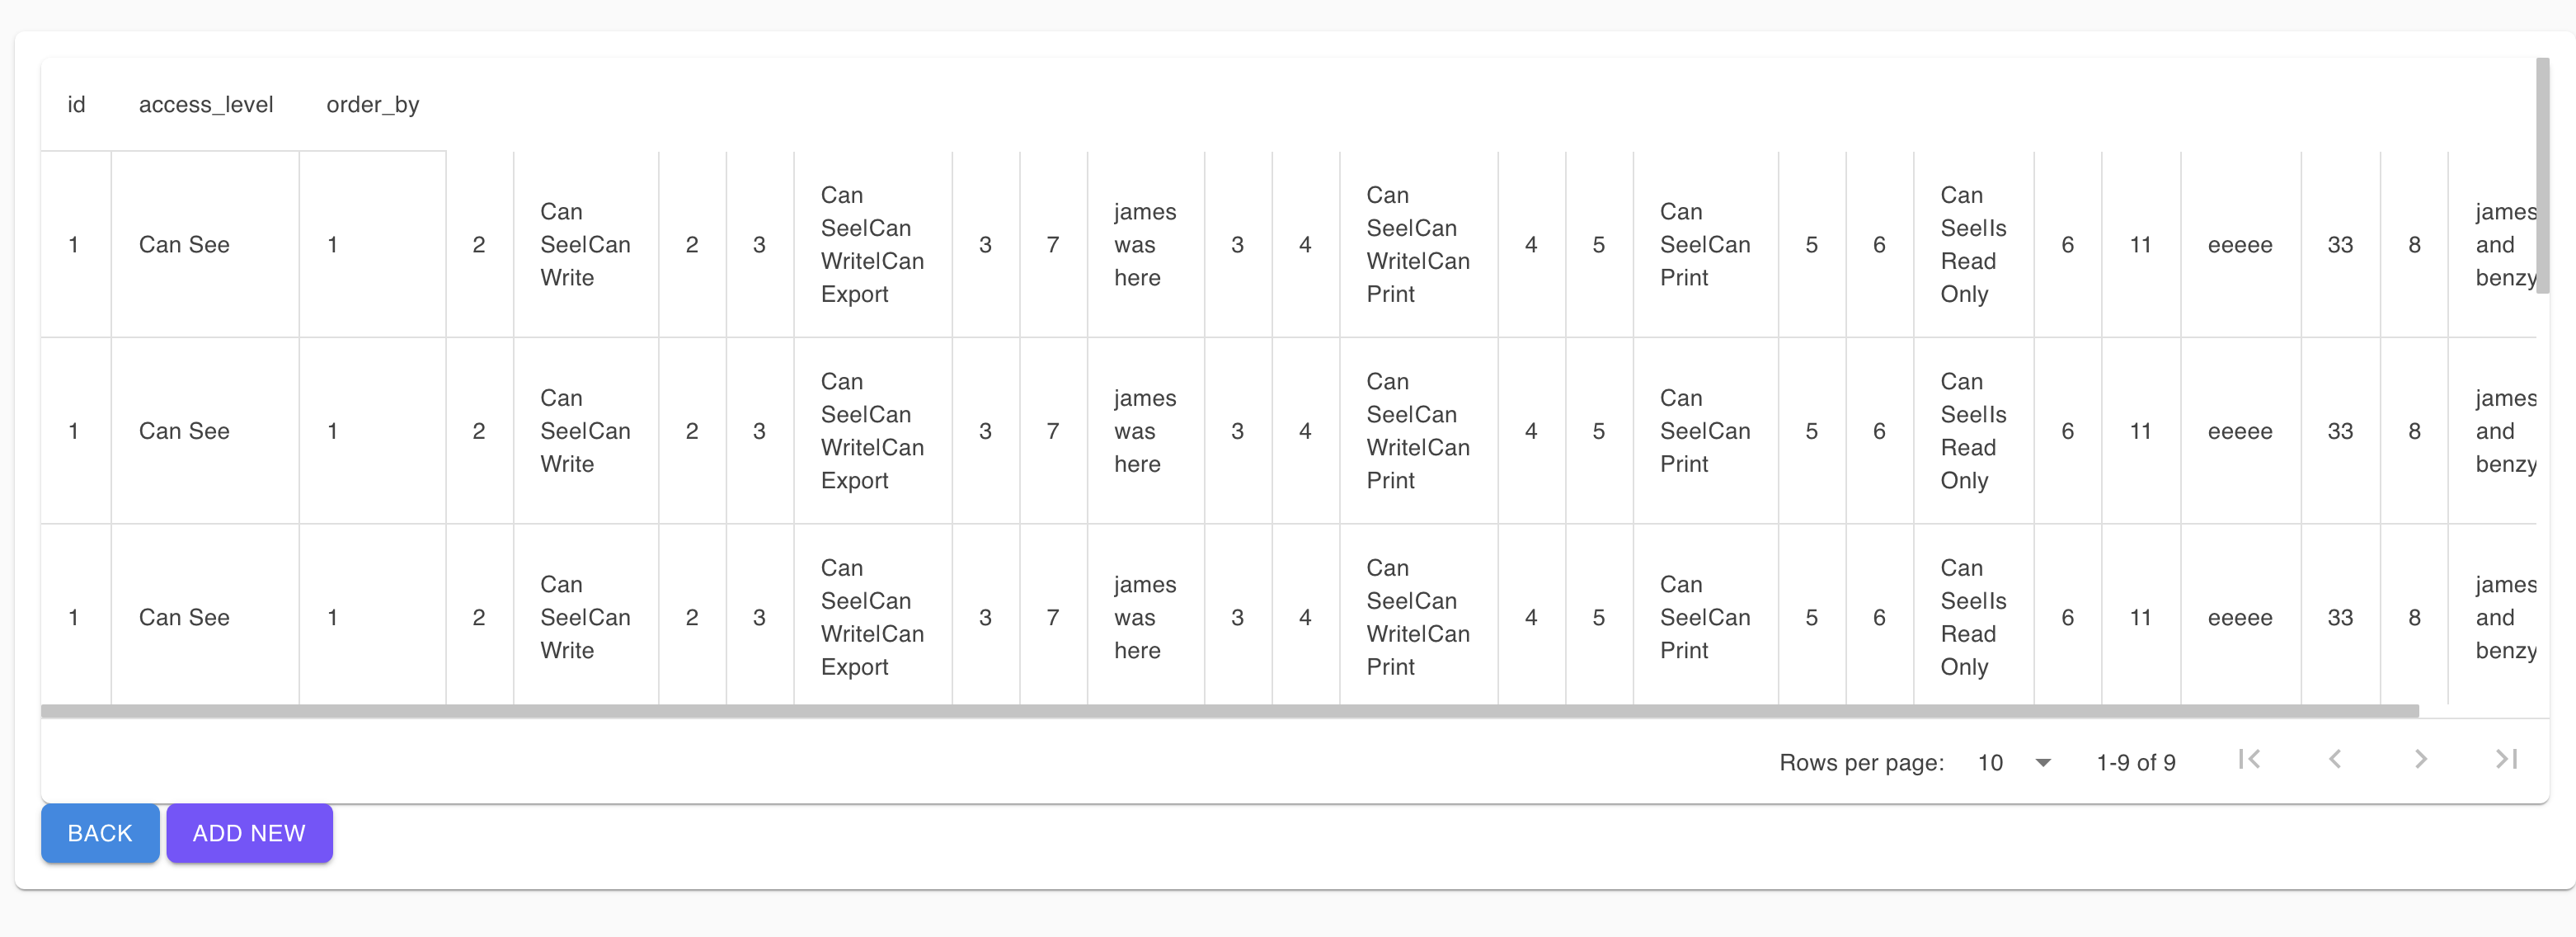Viewport: 2576px width, 937px height.
Task: Click the access_level column header
Action: pos(206,104)
